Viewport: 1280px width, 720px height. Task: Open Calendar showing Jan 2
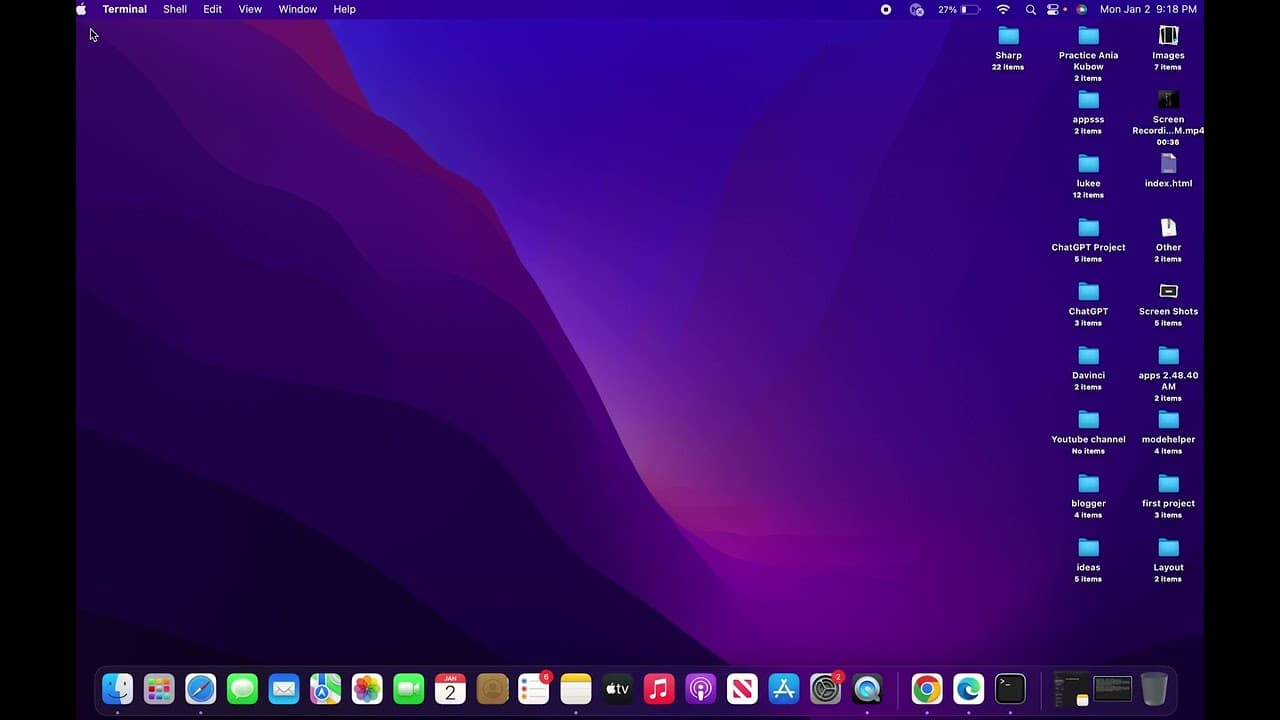point(450,689)
